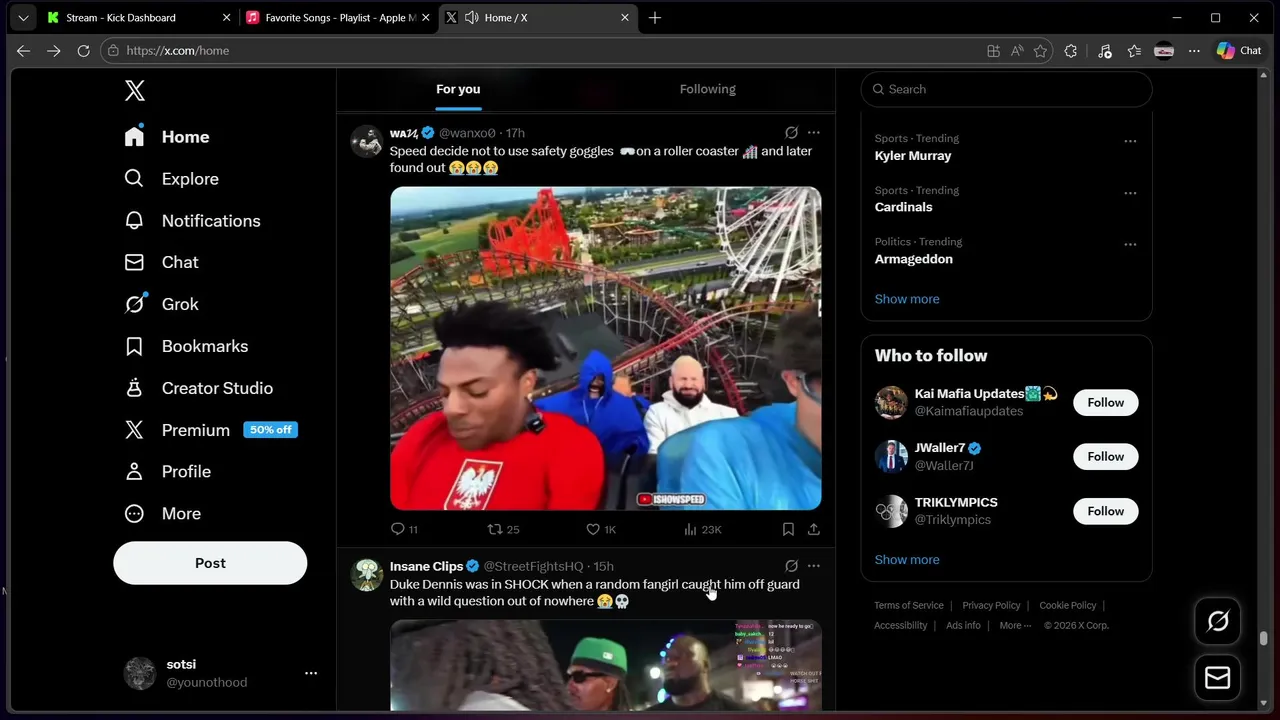
Task: Reload the current page
Action: pos(83,51)
